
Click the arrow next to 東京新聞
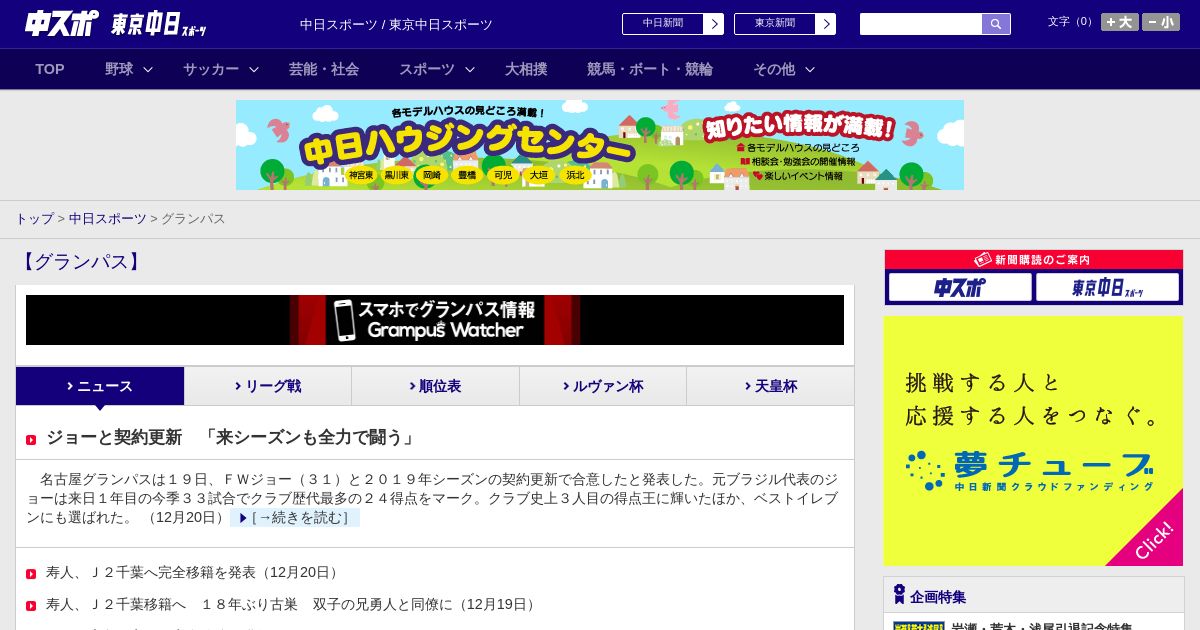pyautogui.click(x=826, y=24)
